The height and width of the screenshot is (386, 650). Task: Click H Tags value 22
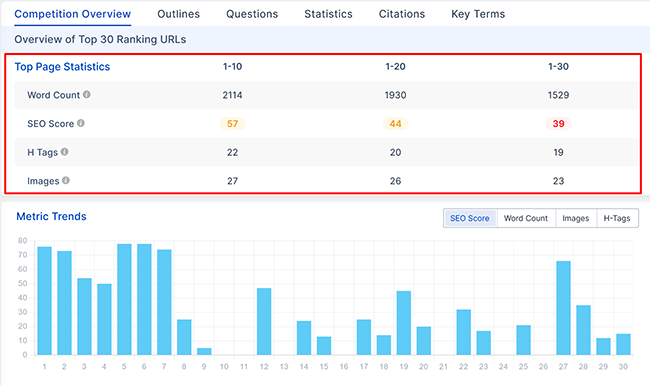click(232, 153)
